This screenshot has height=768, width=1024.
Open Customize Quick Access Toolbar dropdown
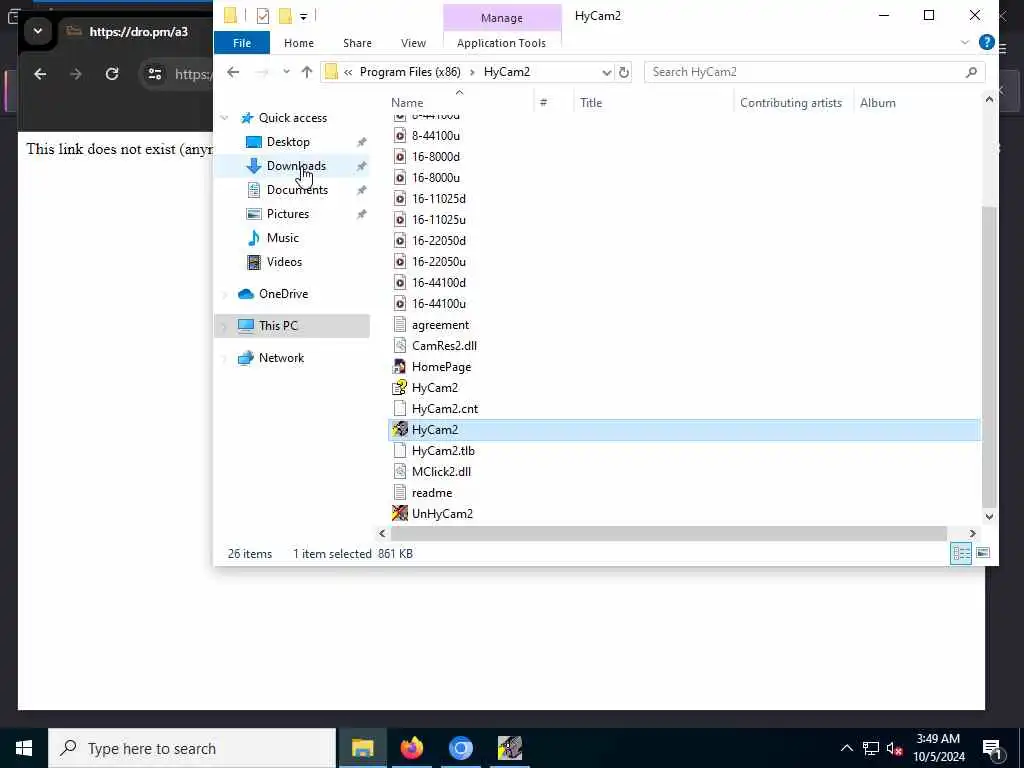(x=304, y=16)
